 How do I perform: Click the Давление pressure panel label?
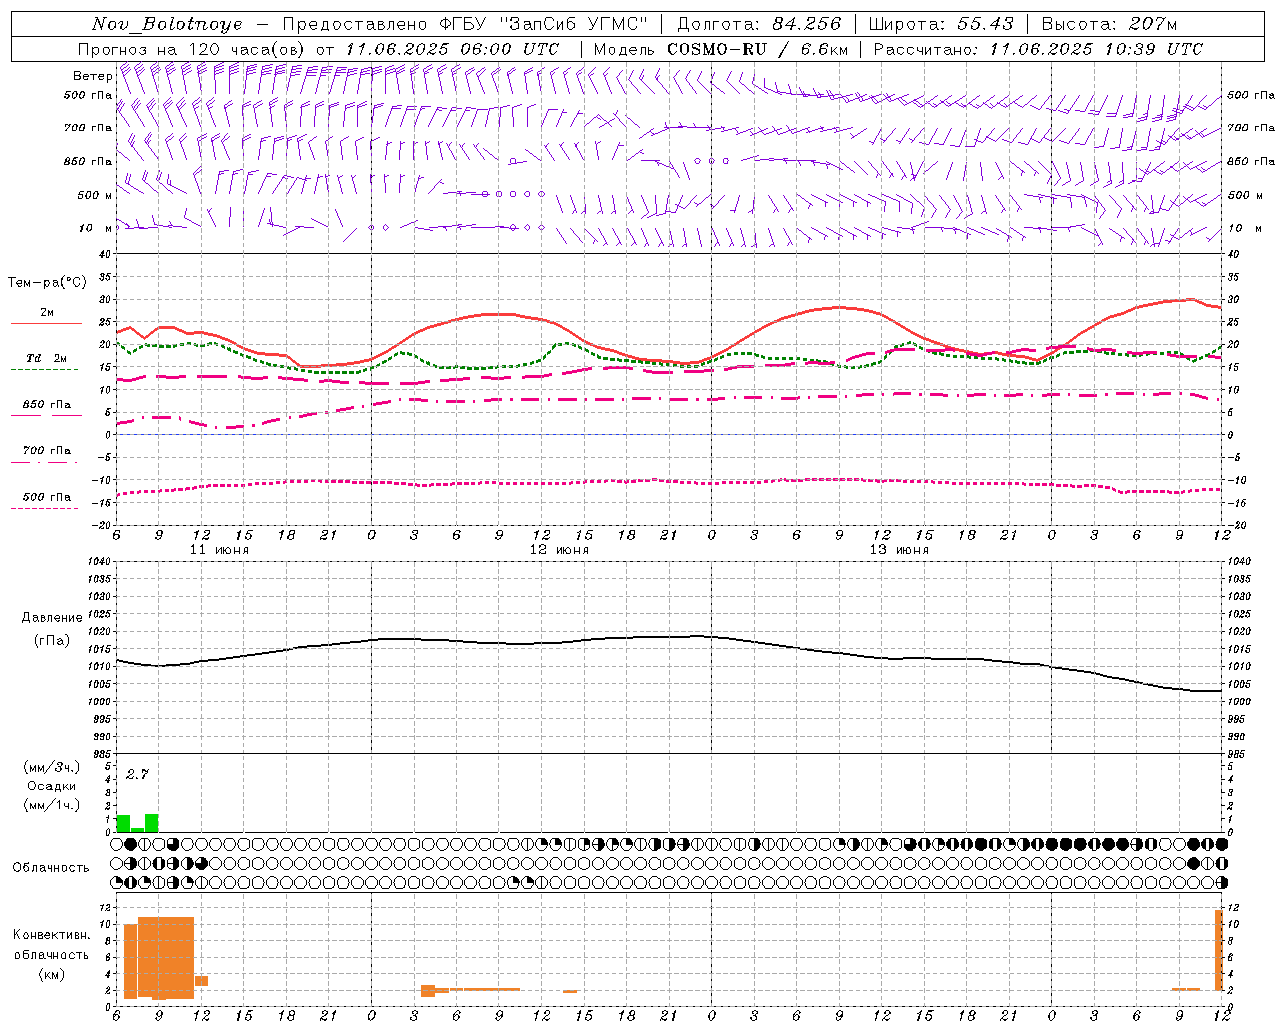(x=51, y=618)
